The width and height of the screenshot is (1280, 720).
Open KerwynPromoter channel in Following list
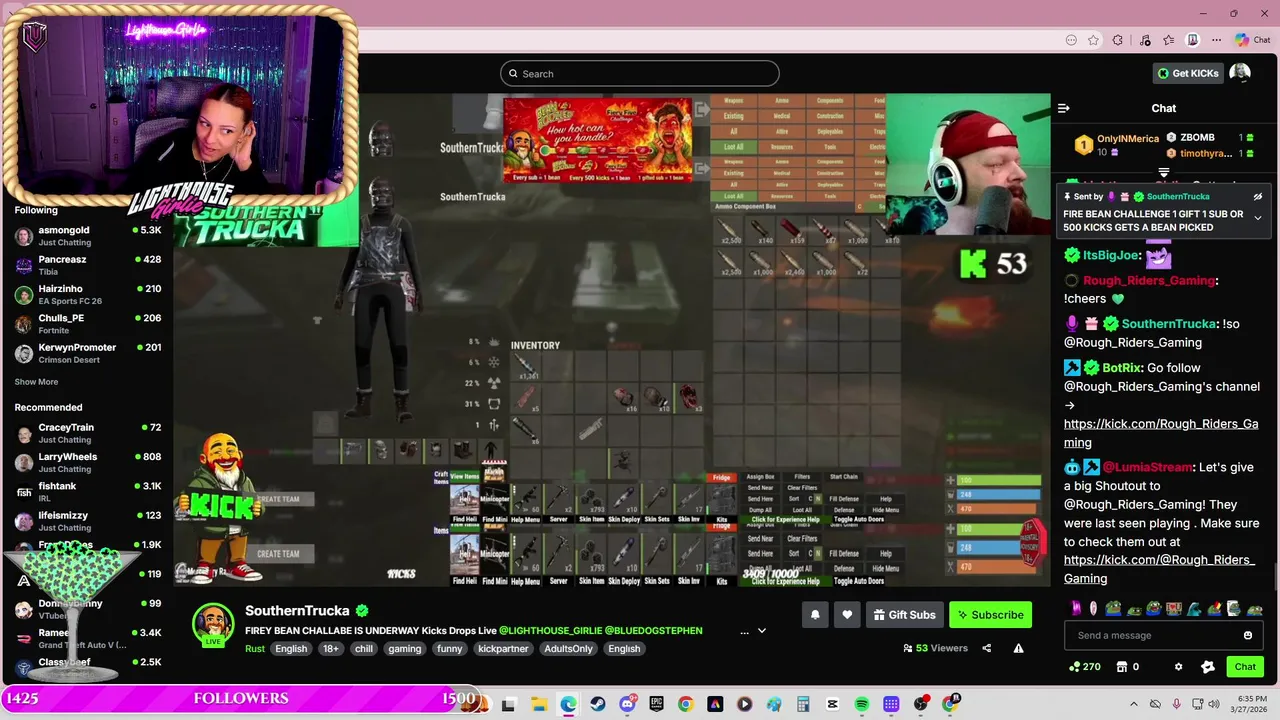88,353
